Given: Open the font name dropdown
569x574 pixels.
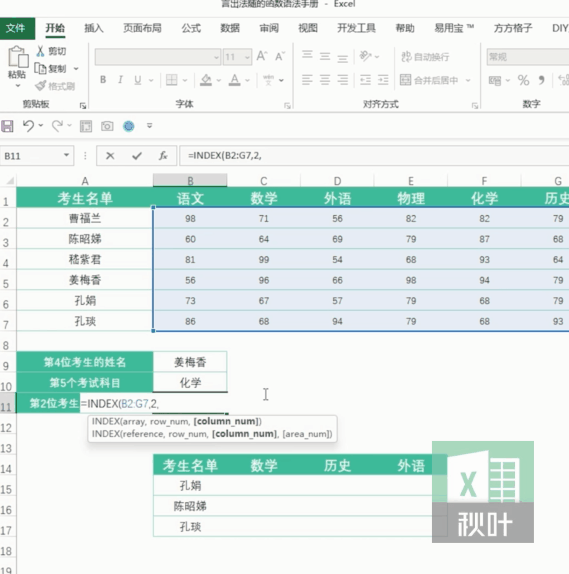Looking at the screenshot, I should [x=216, y=57].
